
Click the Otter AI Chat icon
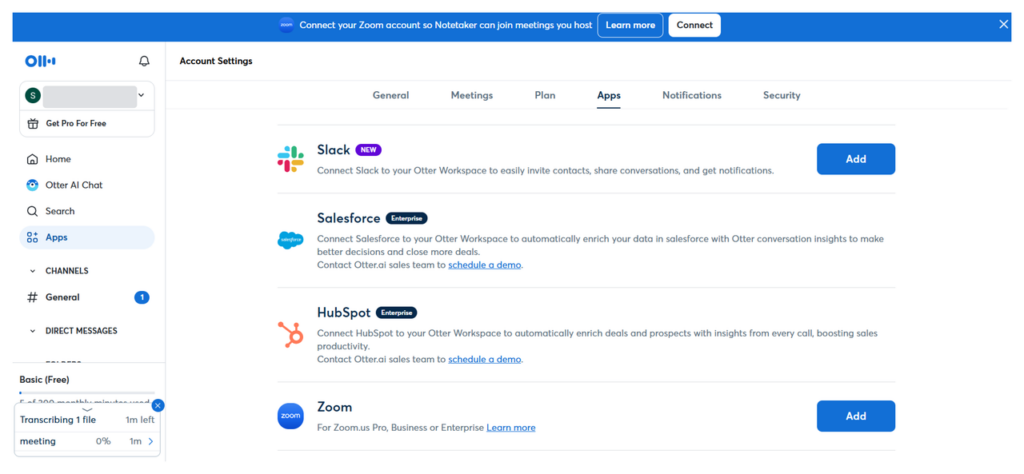32,185
